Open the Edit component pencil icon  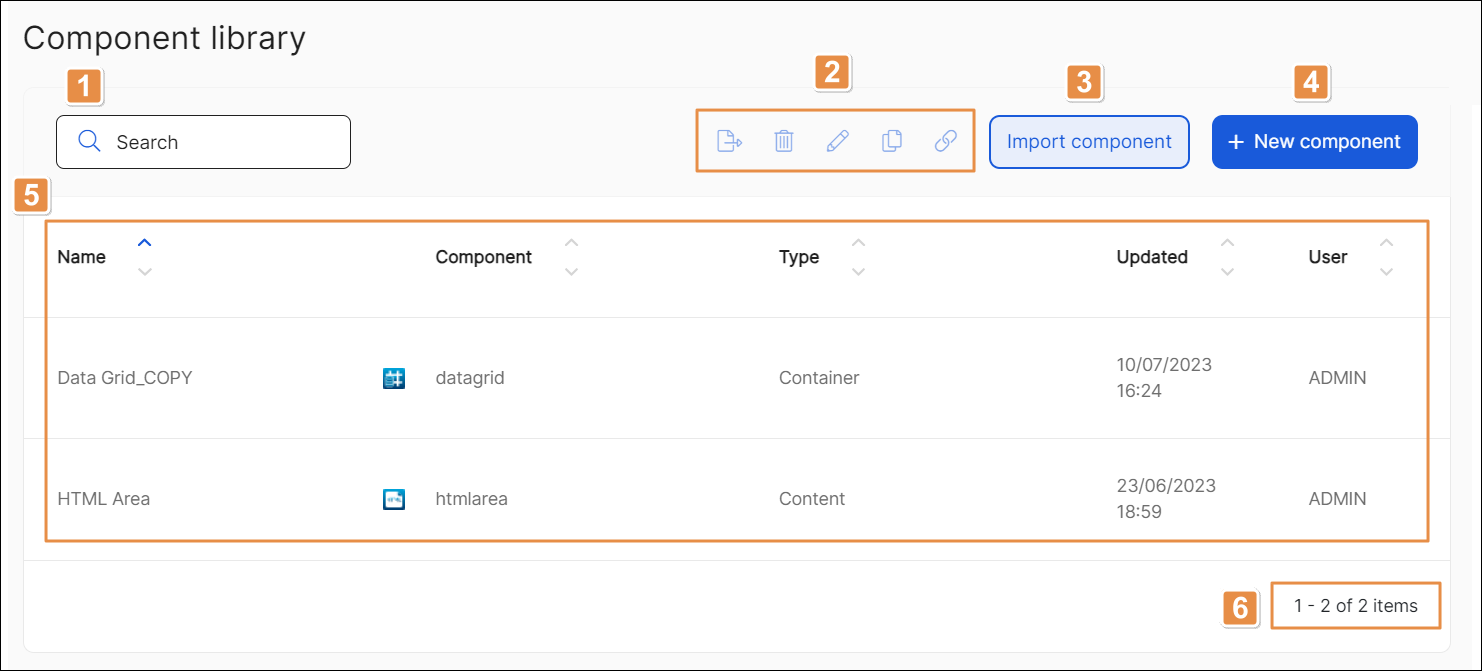point(837,141)
